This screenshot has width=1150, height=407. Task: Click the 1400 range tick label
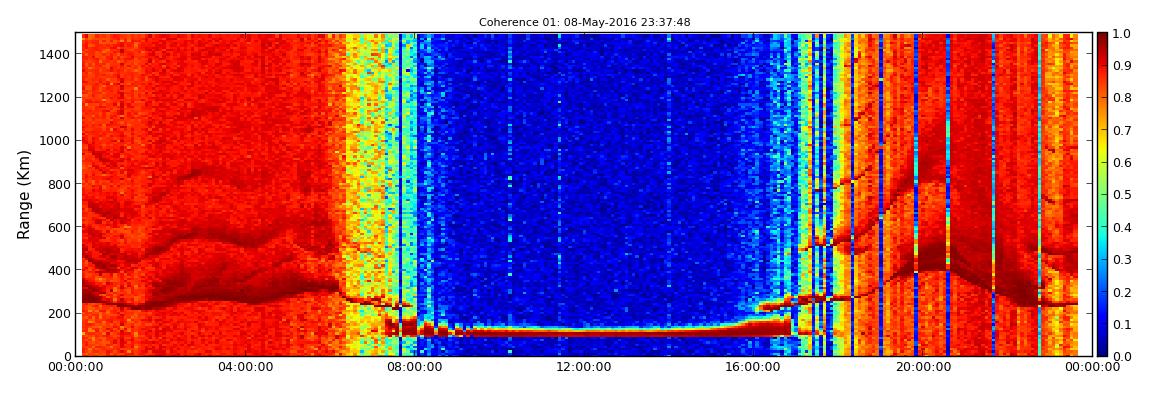coord(56,54)
